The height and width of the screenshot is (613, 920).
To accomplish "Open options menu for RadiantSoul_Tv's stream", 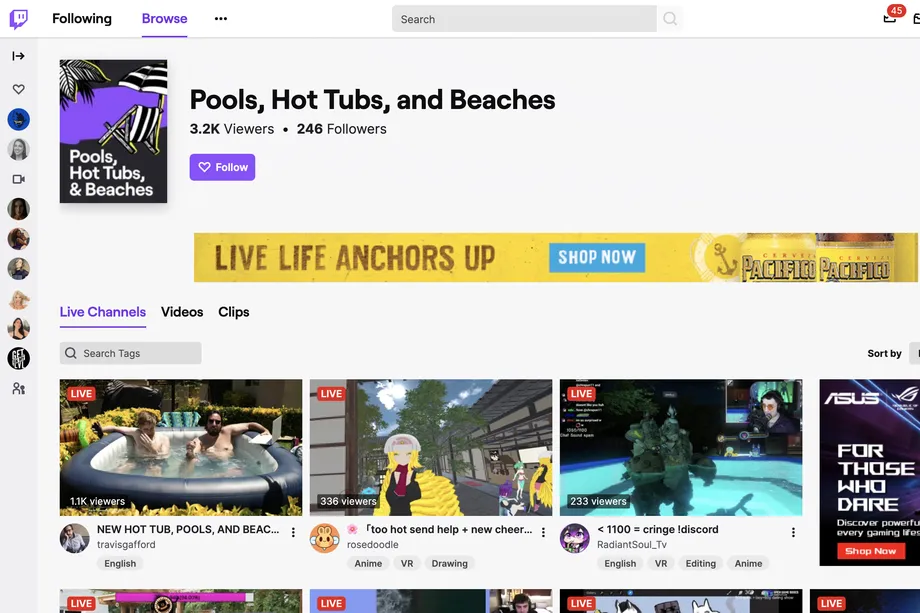I will (793, 532).
